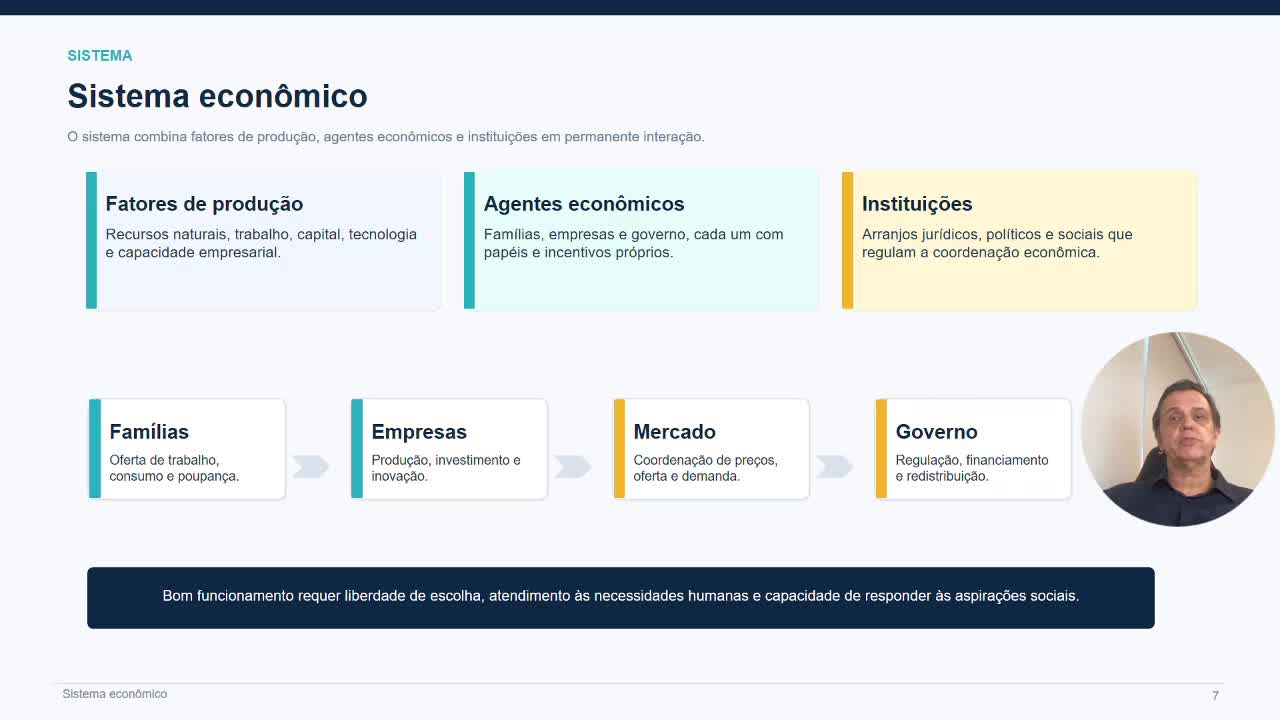Click the Agentes econômicos heading
Image resolution: width=1280 pixels, height=720 pixels.
point(584,204)
